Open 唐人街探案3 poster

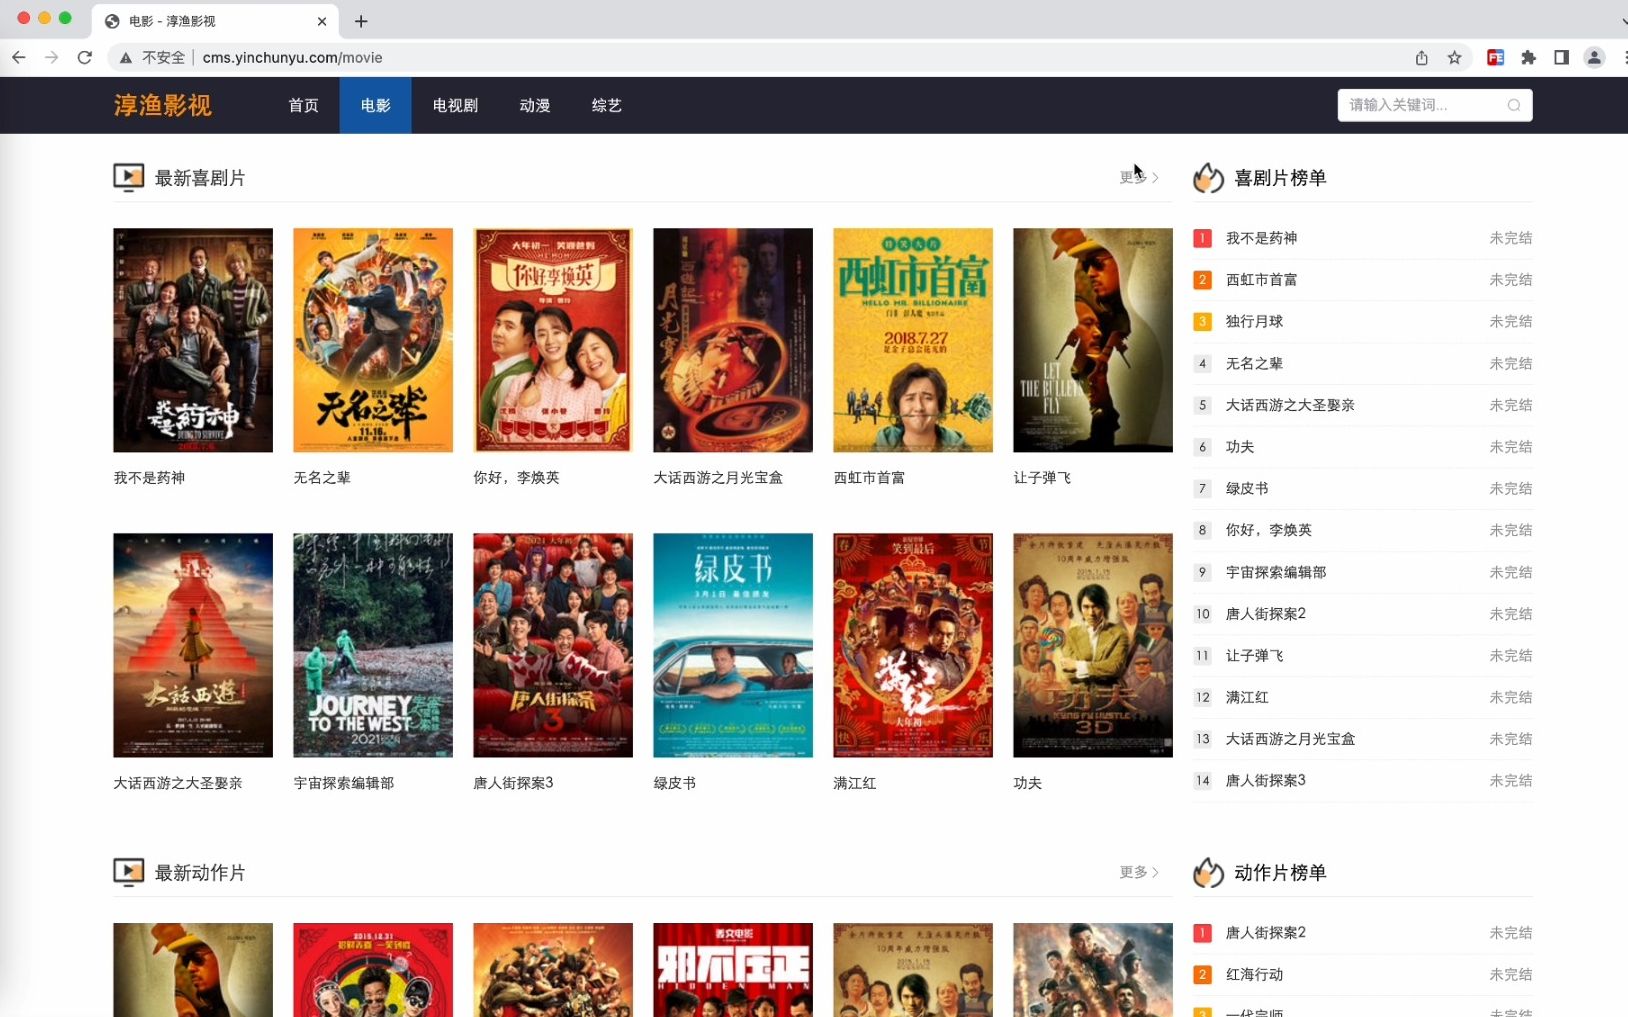click(553, 645)
